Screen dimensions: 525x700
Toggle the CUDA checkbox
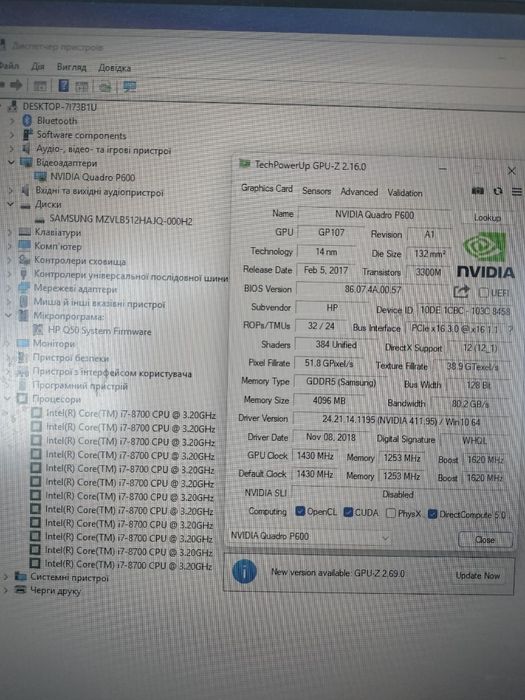point(348,512)
